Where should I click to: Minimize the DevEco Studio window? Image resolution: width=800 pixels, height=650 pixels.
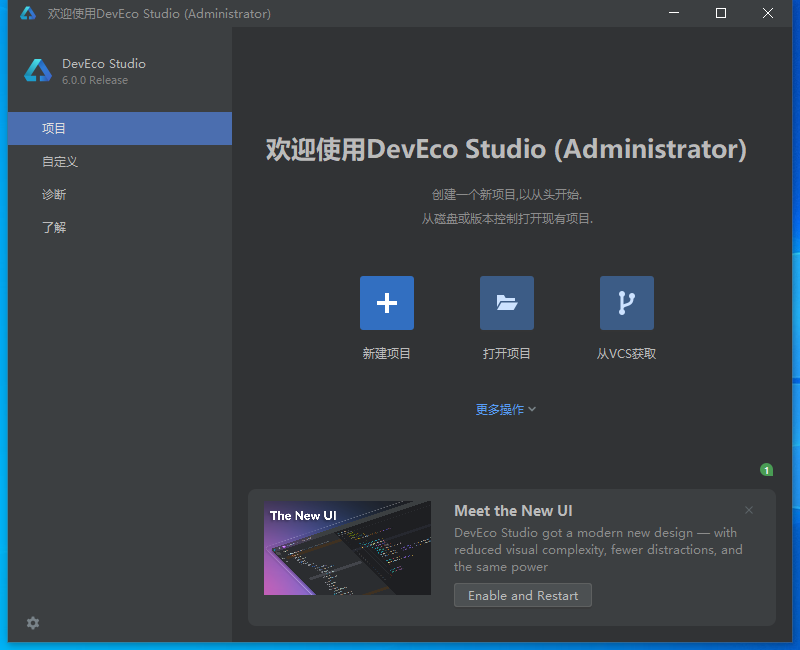pos(674,13)
